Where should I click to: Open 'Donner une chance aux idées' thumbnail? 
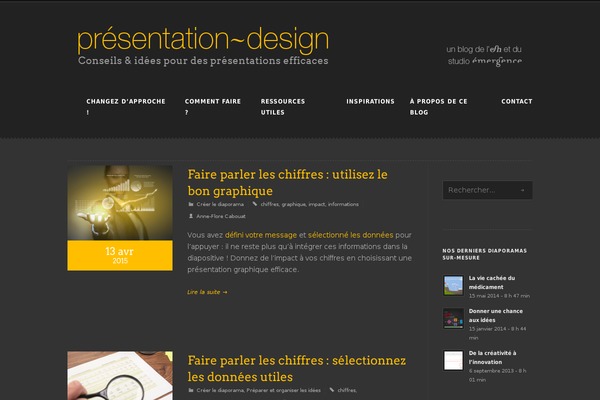[x=452, y=319]
